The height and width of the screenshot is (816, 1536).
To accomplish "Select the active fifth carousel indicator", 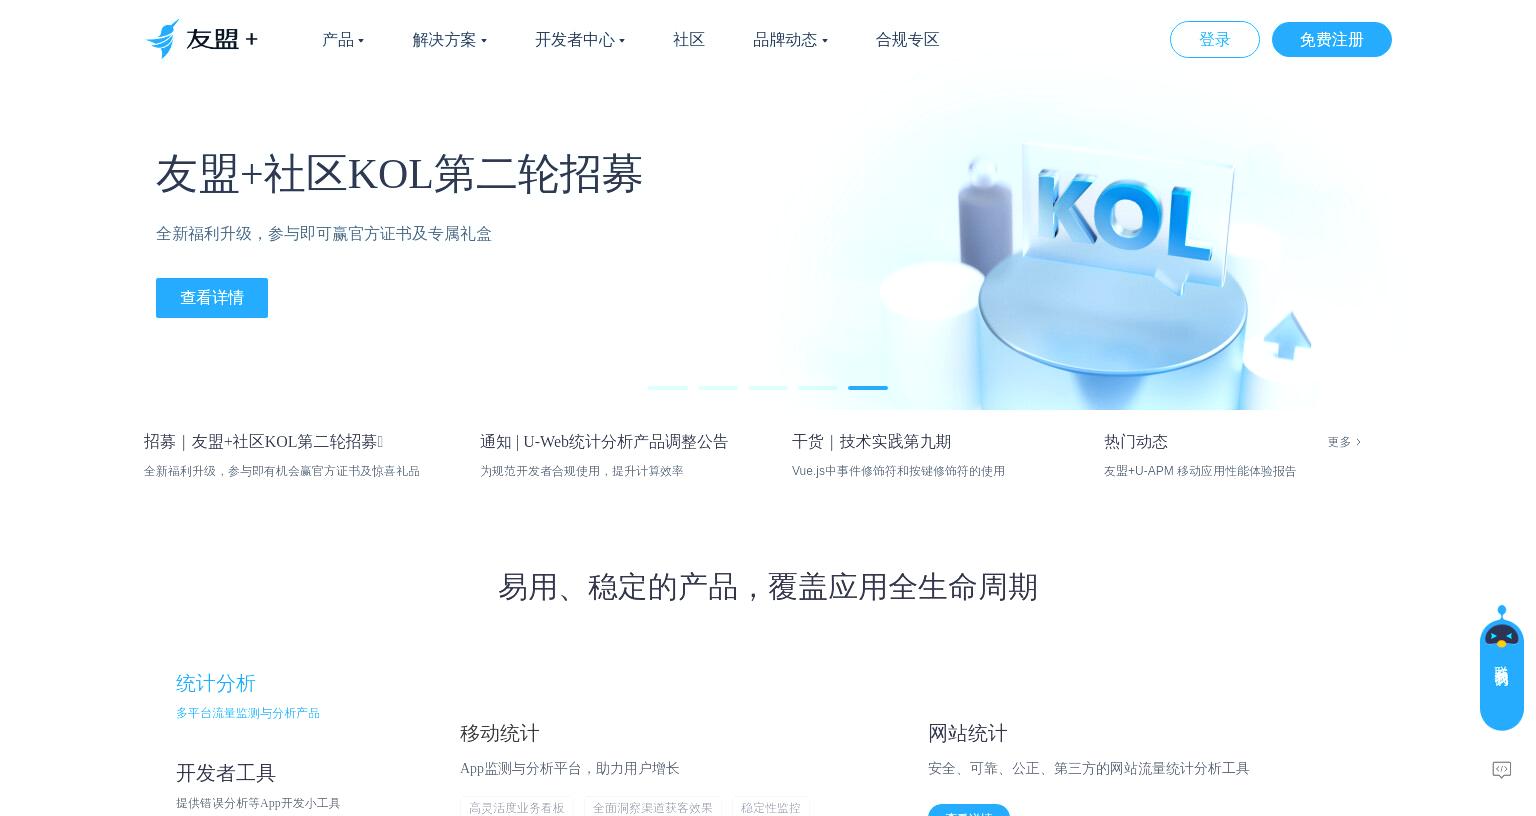I will 868,388.
